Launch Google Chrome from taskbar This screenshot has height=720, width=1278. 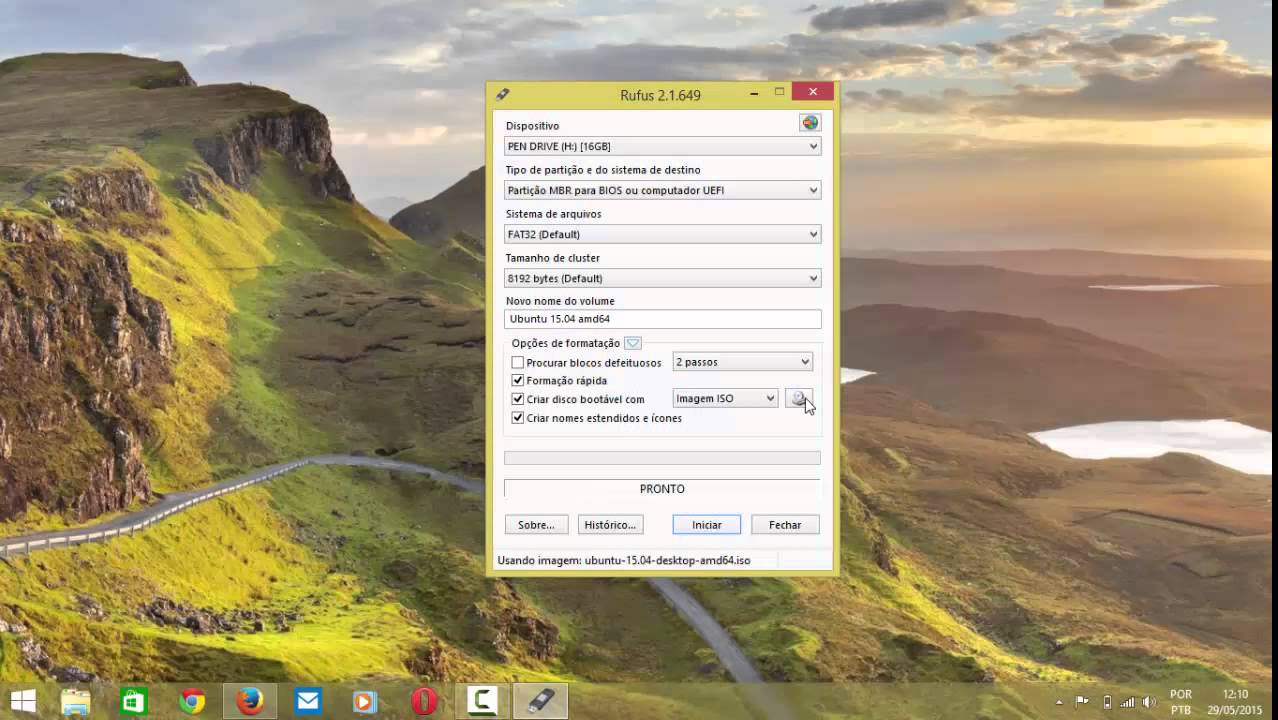[192, 701]
